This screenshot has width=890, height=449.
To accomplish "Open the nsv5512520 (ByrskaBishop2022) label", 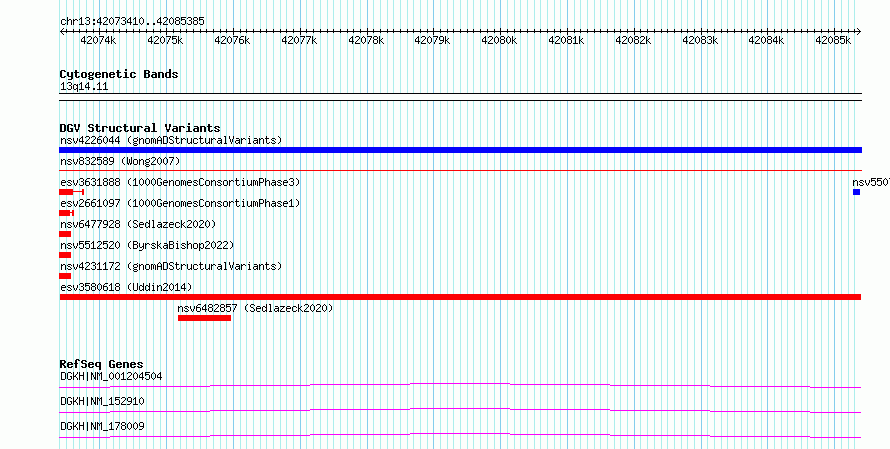I will pos(147,245).
